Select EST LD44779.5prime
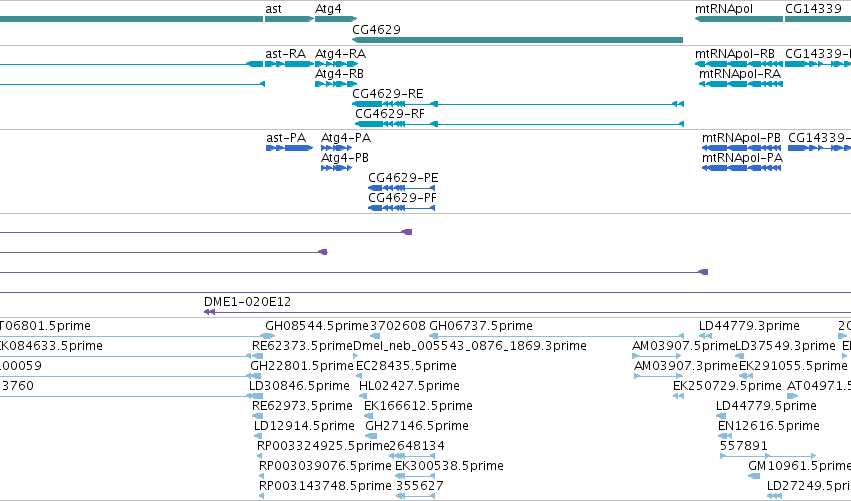 pos(766,407)
